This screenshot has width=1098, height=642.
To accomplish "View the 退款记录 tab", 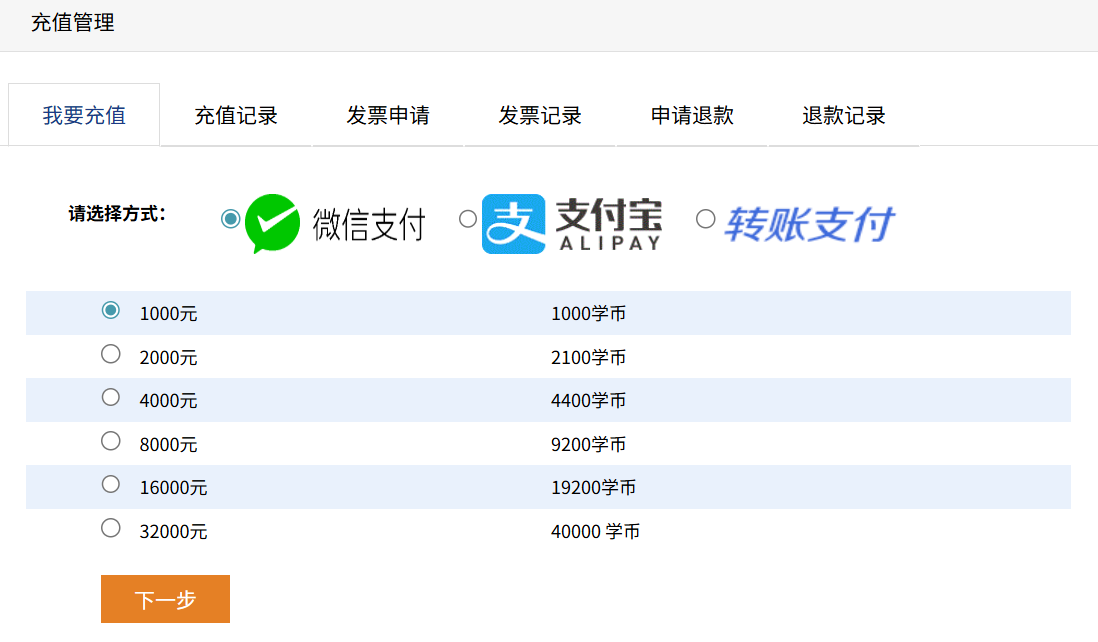I will click(x=844, y=115).
